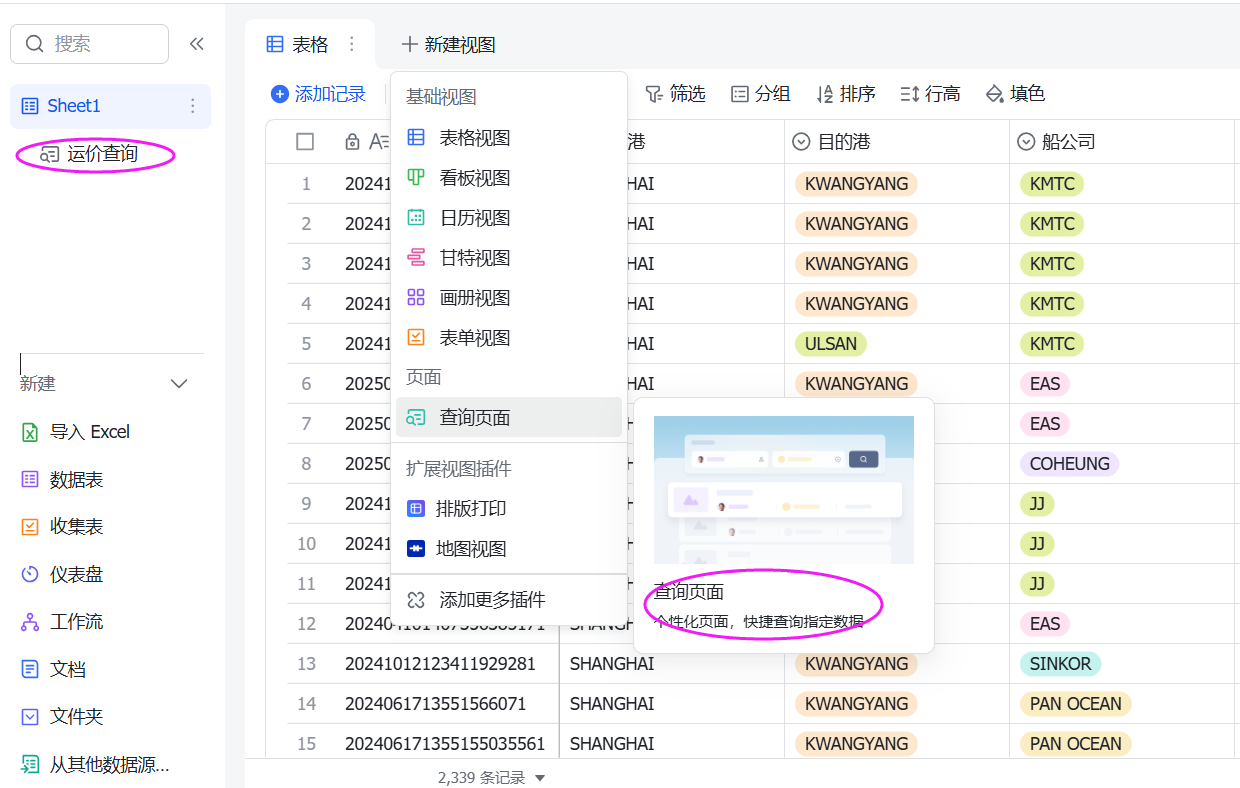1240x788 pixels.
Task: Collapse the 新建 section chevron
Action: tap(180, 384)
